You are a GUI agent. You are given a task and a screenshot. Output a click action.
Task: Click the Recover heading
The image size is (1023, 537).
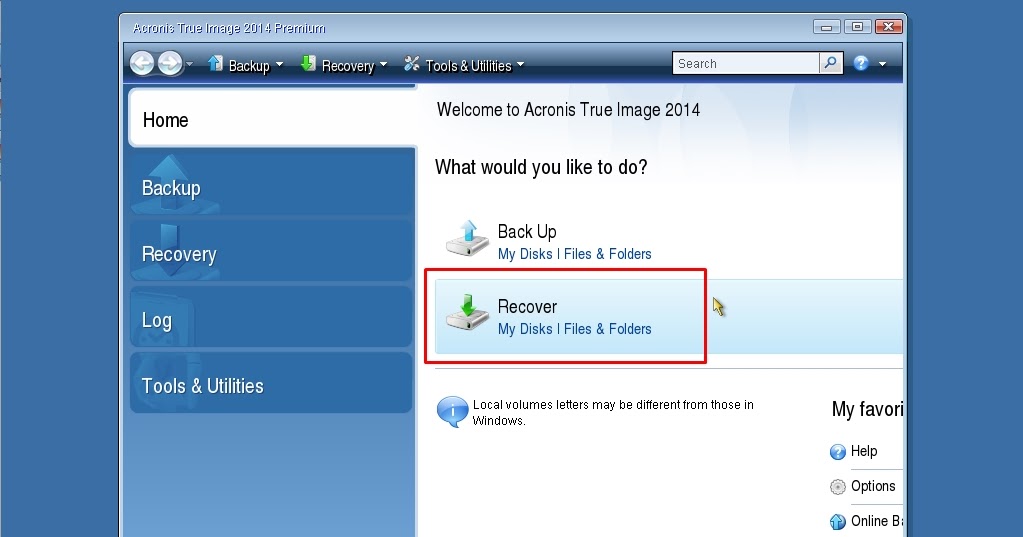527,307
